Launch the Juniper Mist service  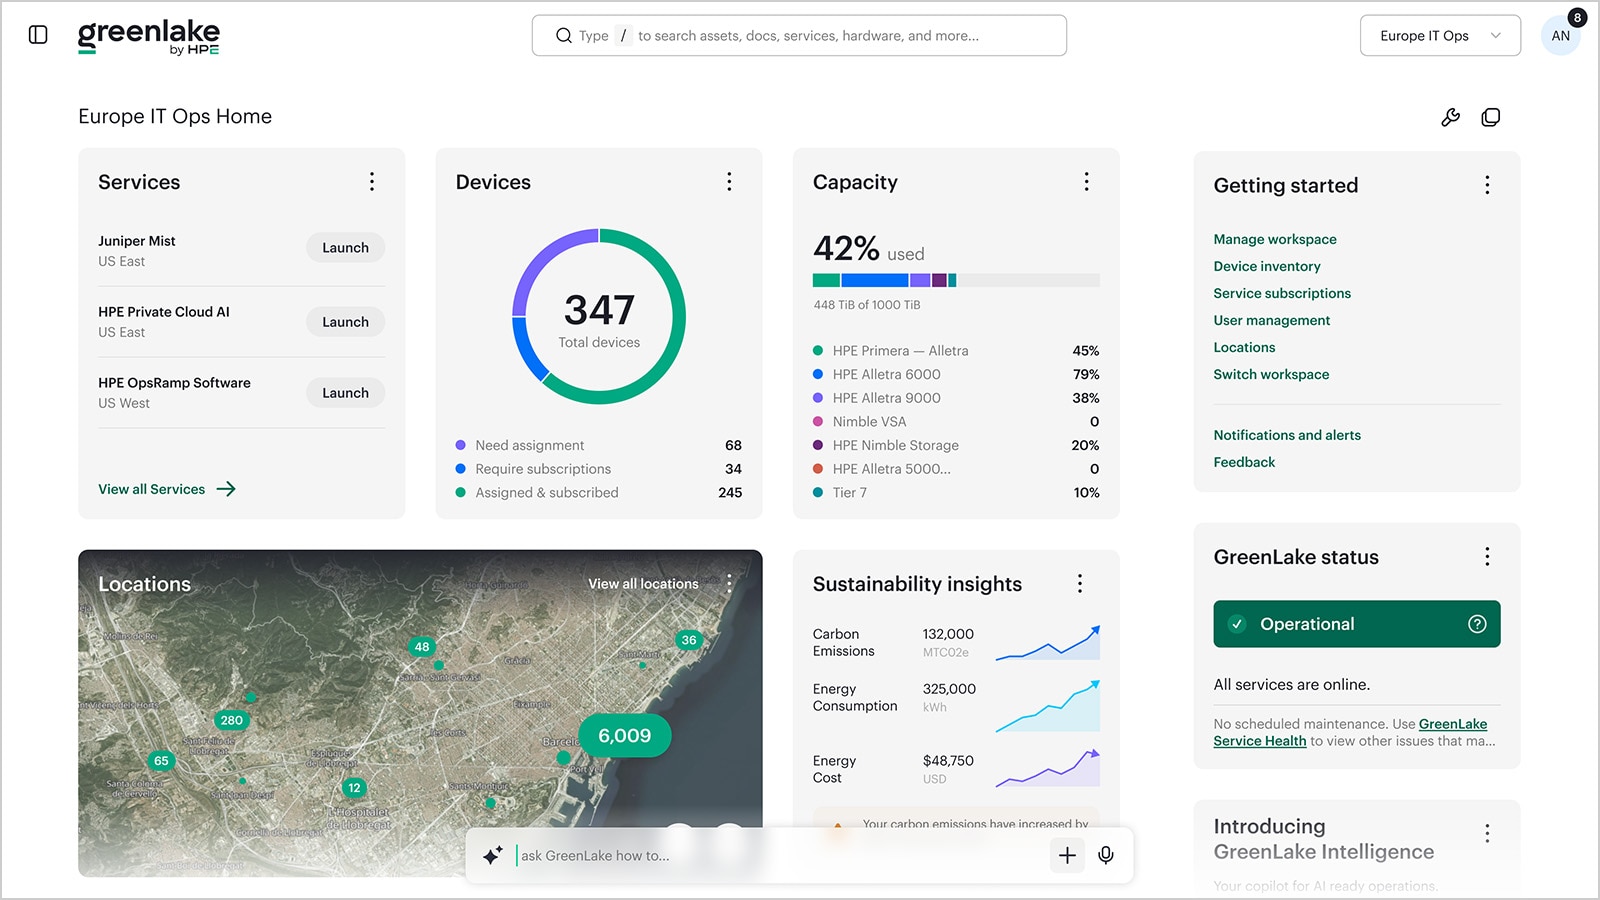[x=344, y=247]
